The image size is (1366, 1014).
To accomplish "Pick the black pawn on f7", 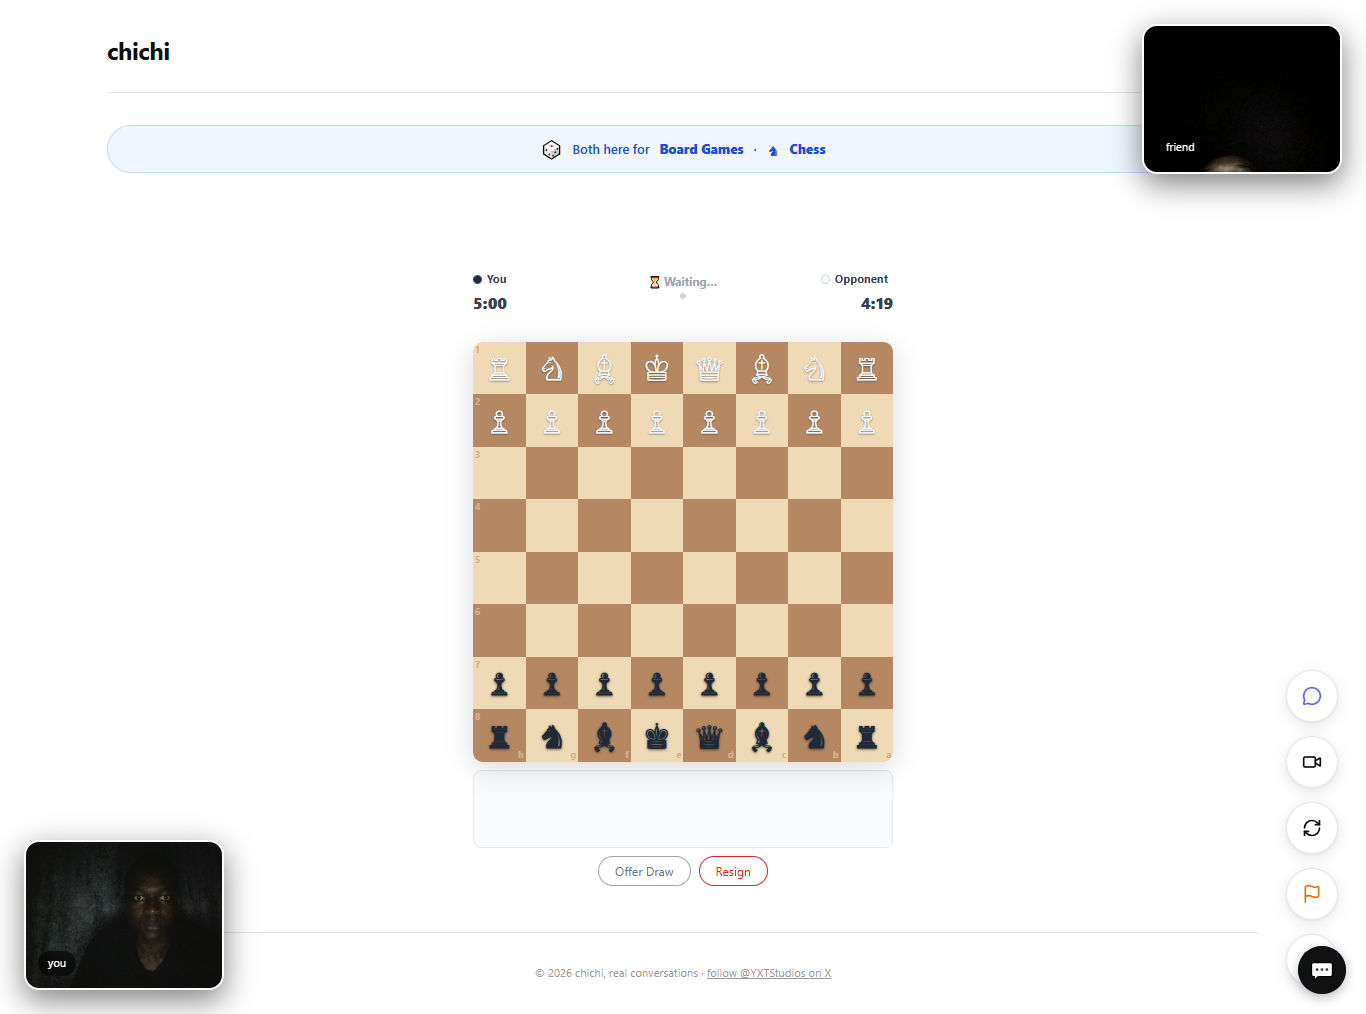I will pyautogui.click(x=604, y=684).
